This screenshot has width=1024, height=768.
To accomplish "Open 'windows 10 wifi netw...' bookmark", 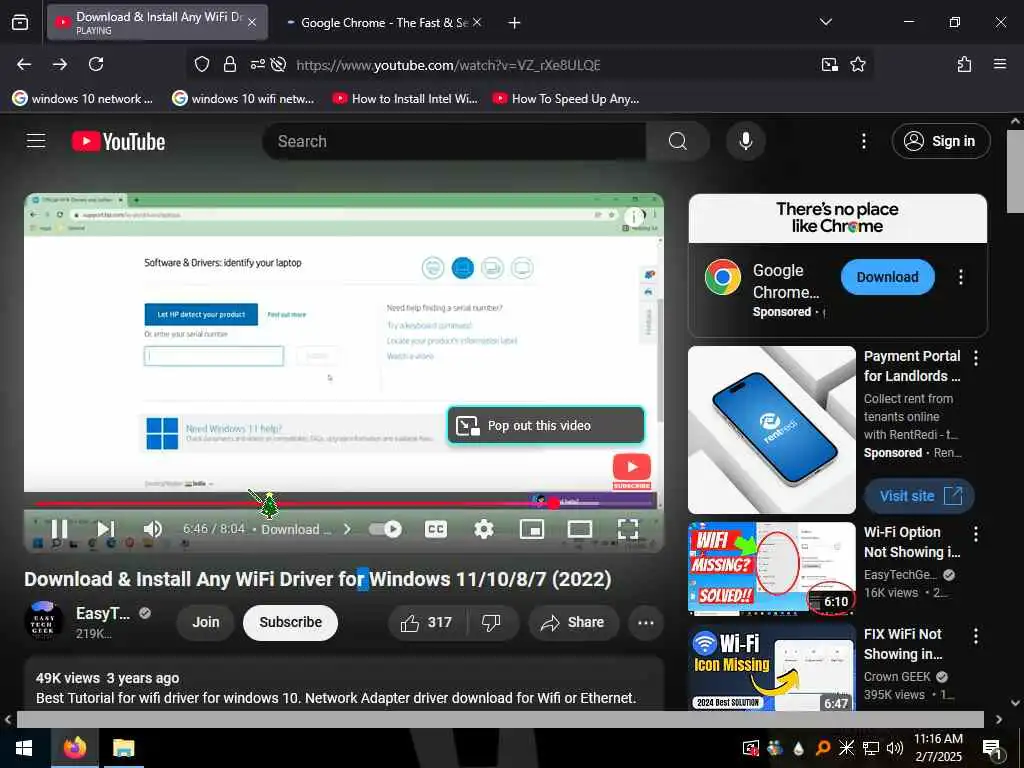I will (x=243, y=99).
